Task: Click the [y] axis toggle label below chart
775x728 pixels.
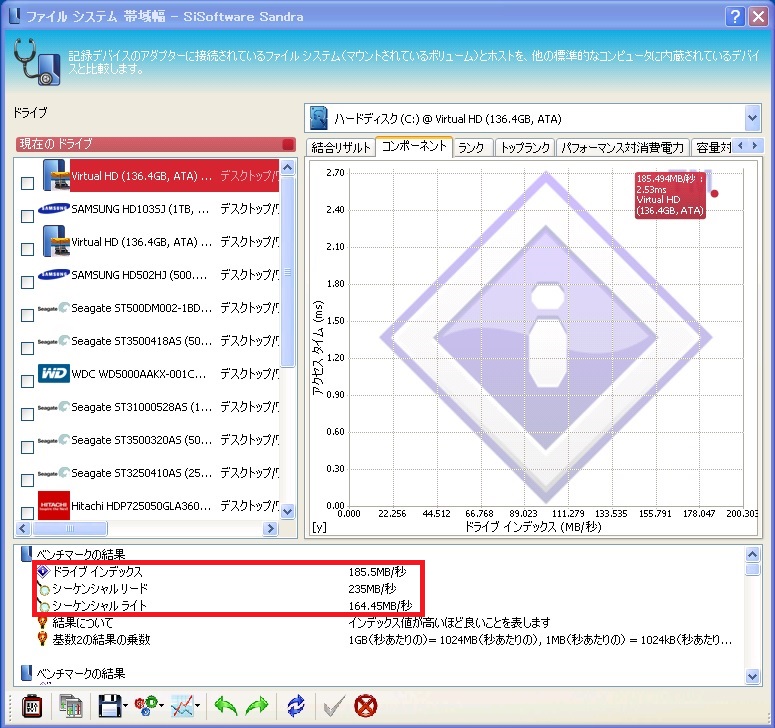Action: [x=319, y=527]
